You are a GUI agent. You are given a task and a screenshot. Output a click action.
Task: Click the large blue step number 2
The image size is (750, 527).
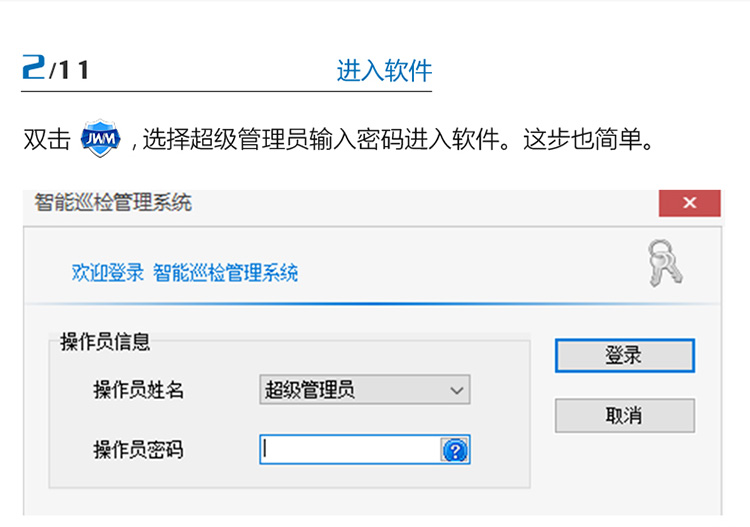[34, 69]
